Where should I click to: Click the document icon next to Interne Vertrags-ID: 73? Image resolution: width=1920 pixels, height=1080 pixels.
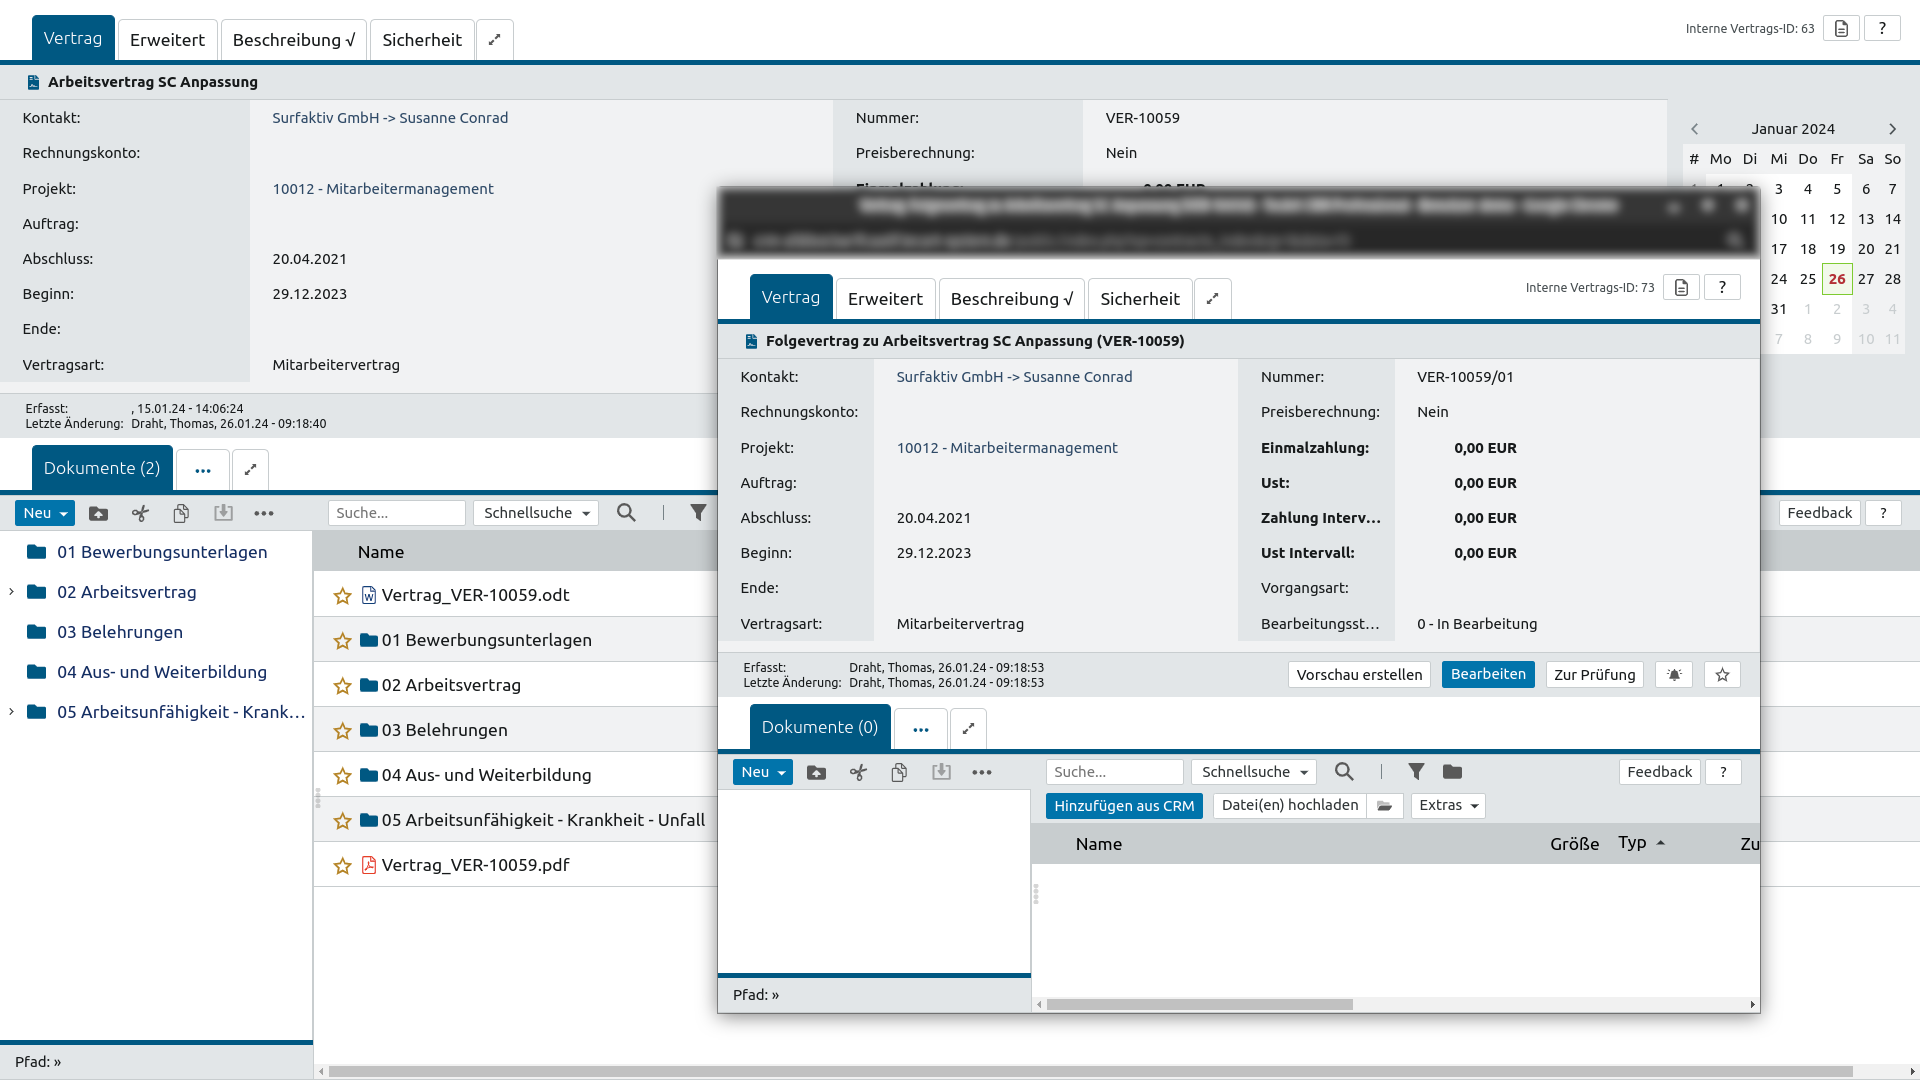(1681, 288)
